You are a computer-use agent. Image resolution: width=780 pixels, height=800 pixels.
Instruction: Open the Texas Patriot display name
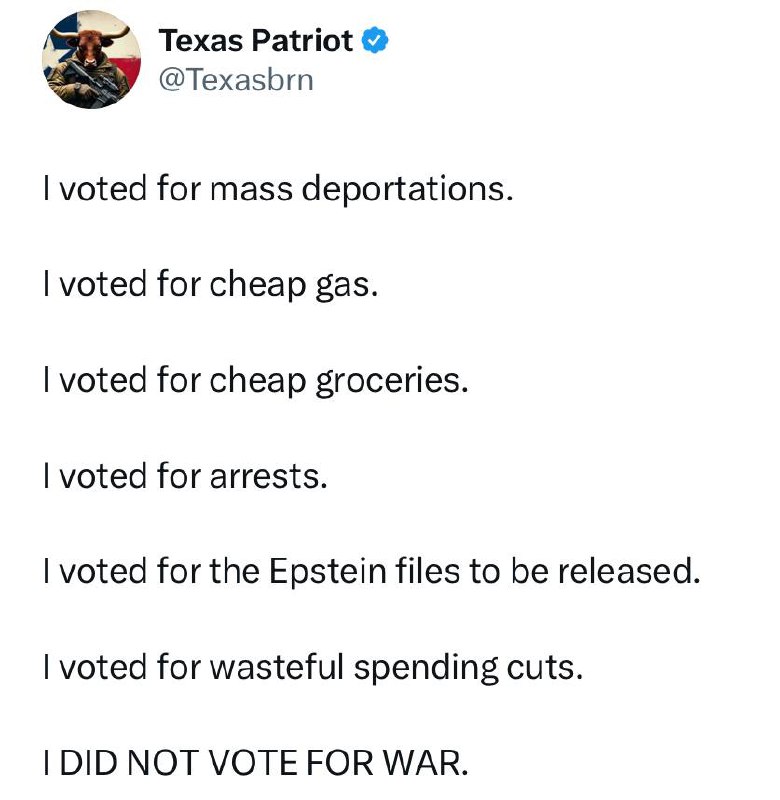[256, 40]
